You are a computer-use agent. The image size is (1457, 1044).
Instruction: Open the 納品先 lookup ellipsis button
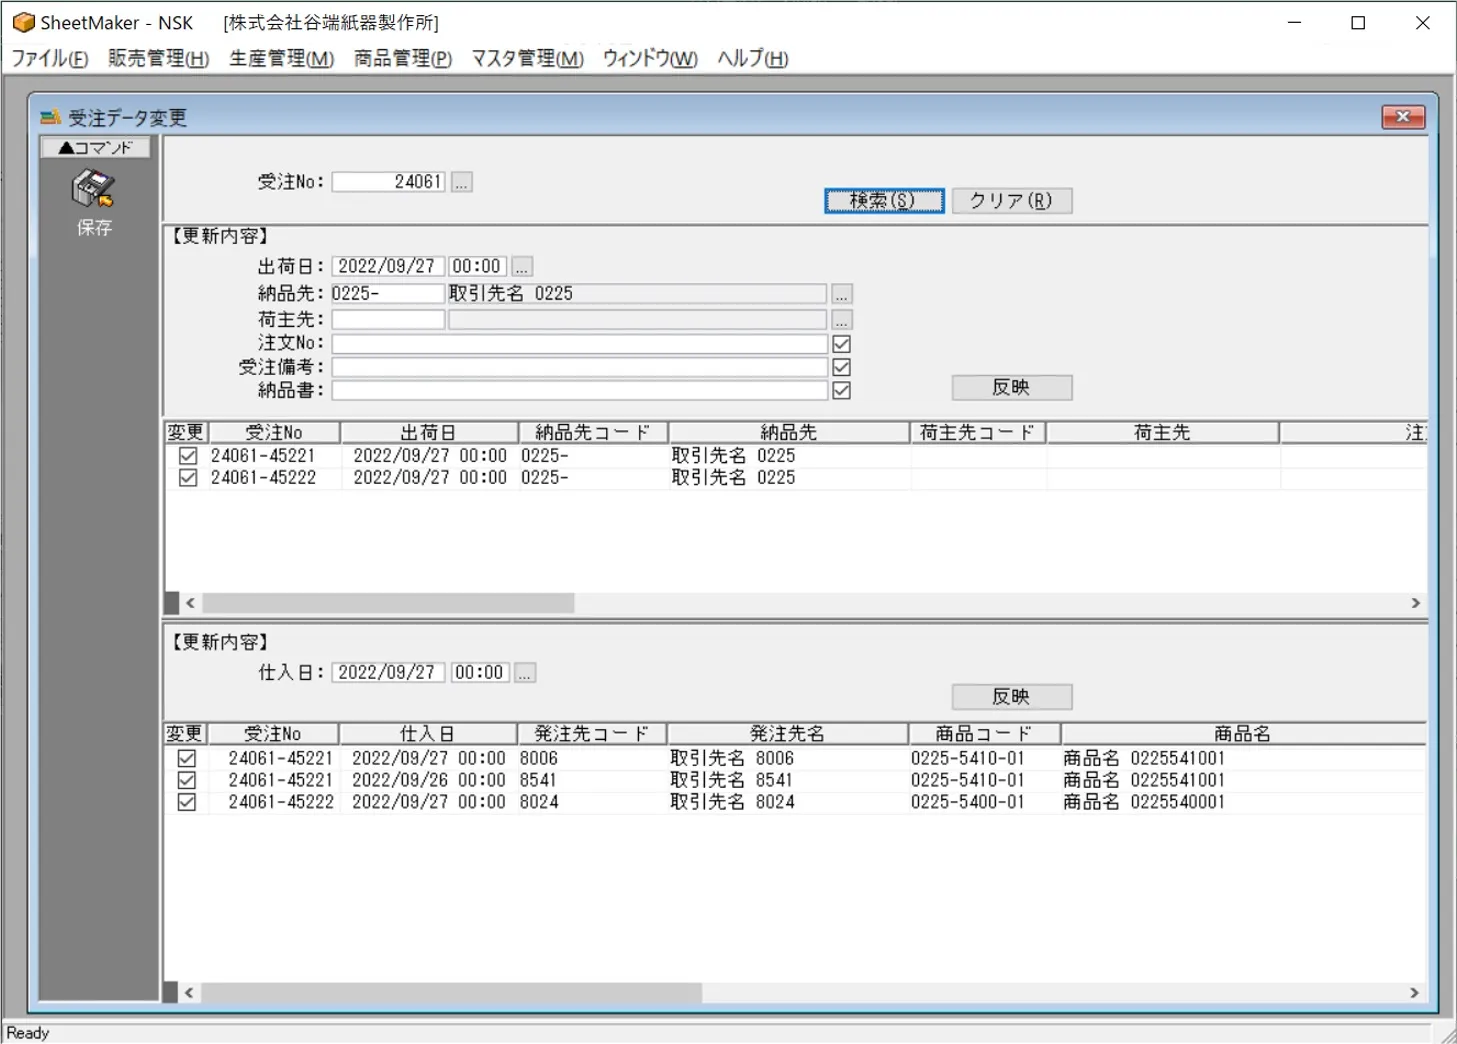(x=841, y=294)
